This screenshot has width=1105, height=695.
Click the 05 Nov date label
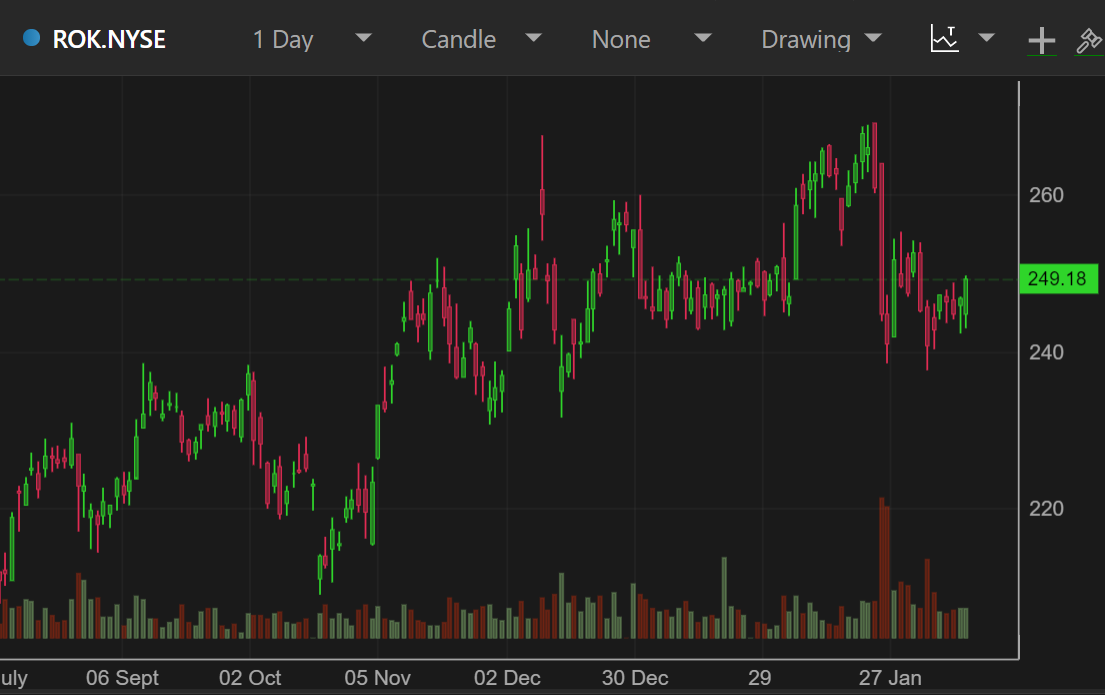378,678
